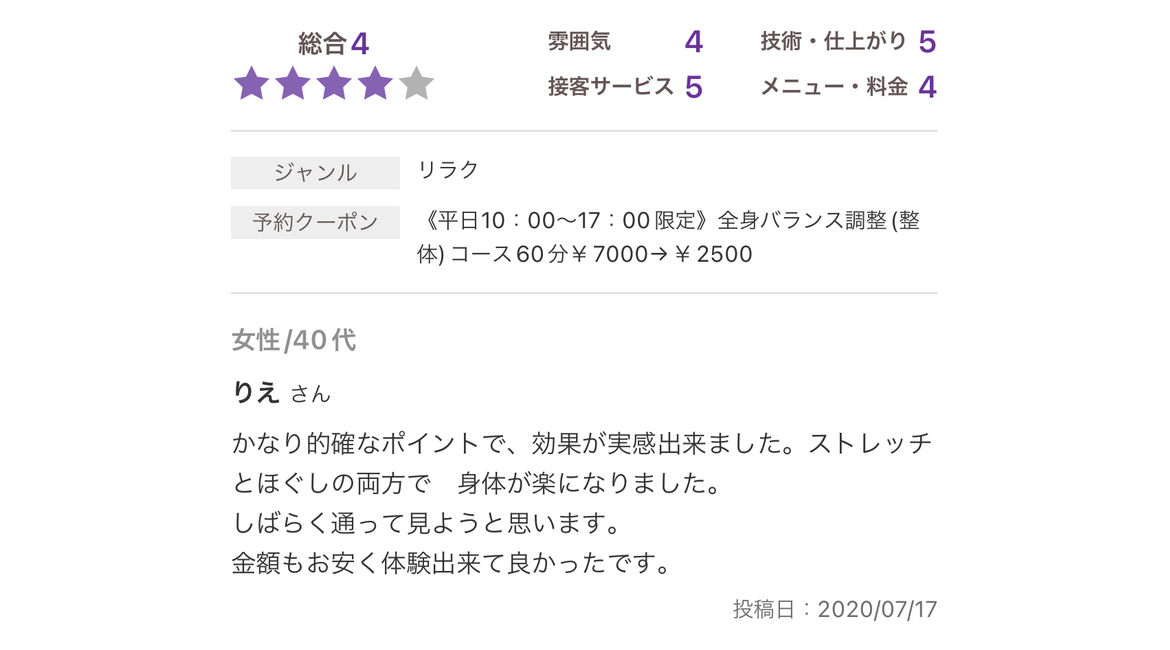1170x650 pixels.
Task: Click the first purple rating star
Action: [251, 84]
